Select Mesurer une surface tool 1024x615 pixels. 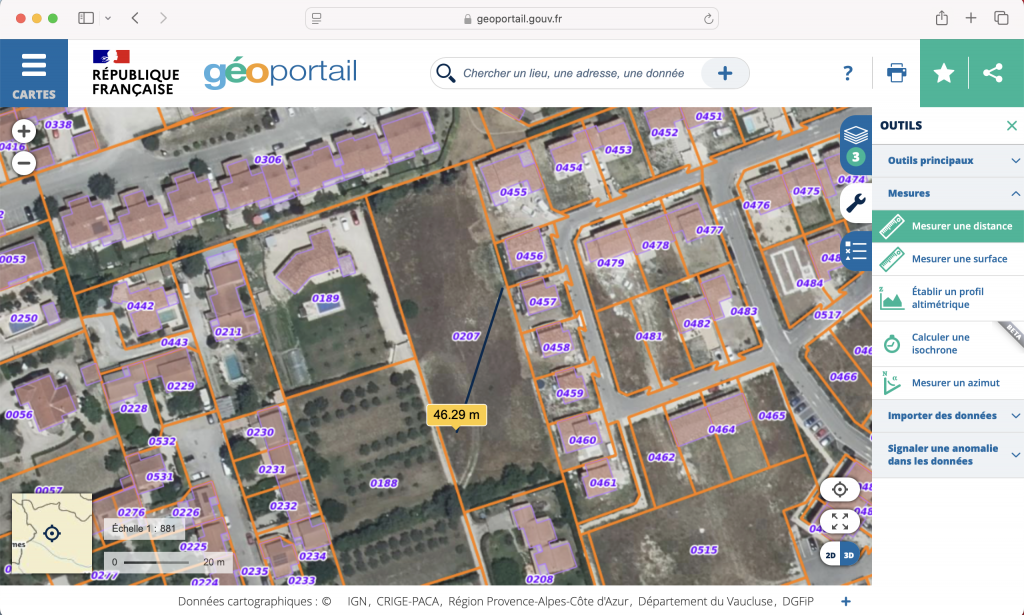pyautogui.click(x=959, y=259)
